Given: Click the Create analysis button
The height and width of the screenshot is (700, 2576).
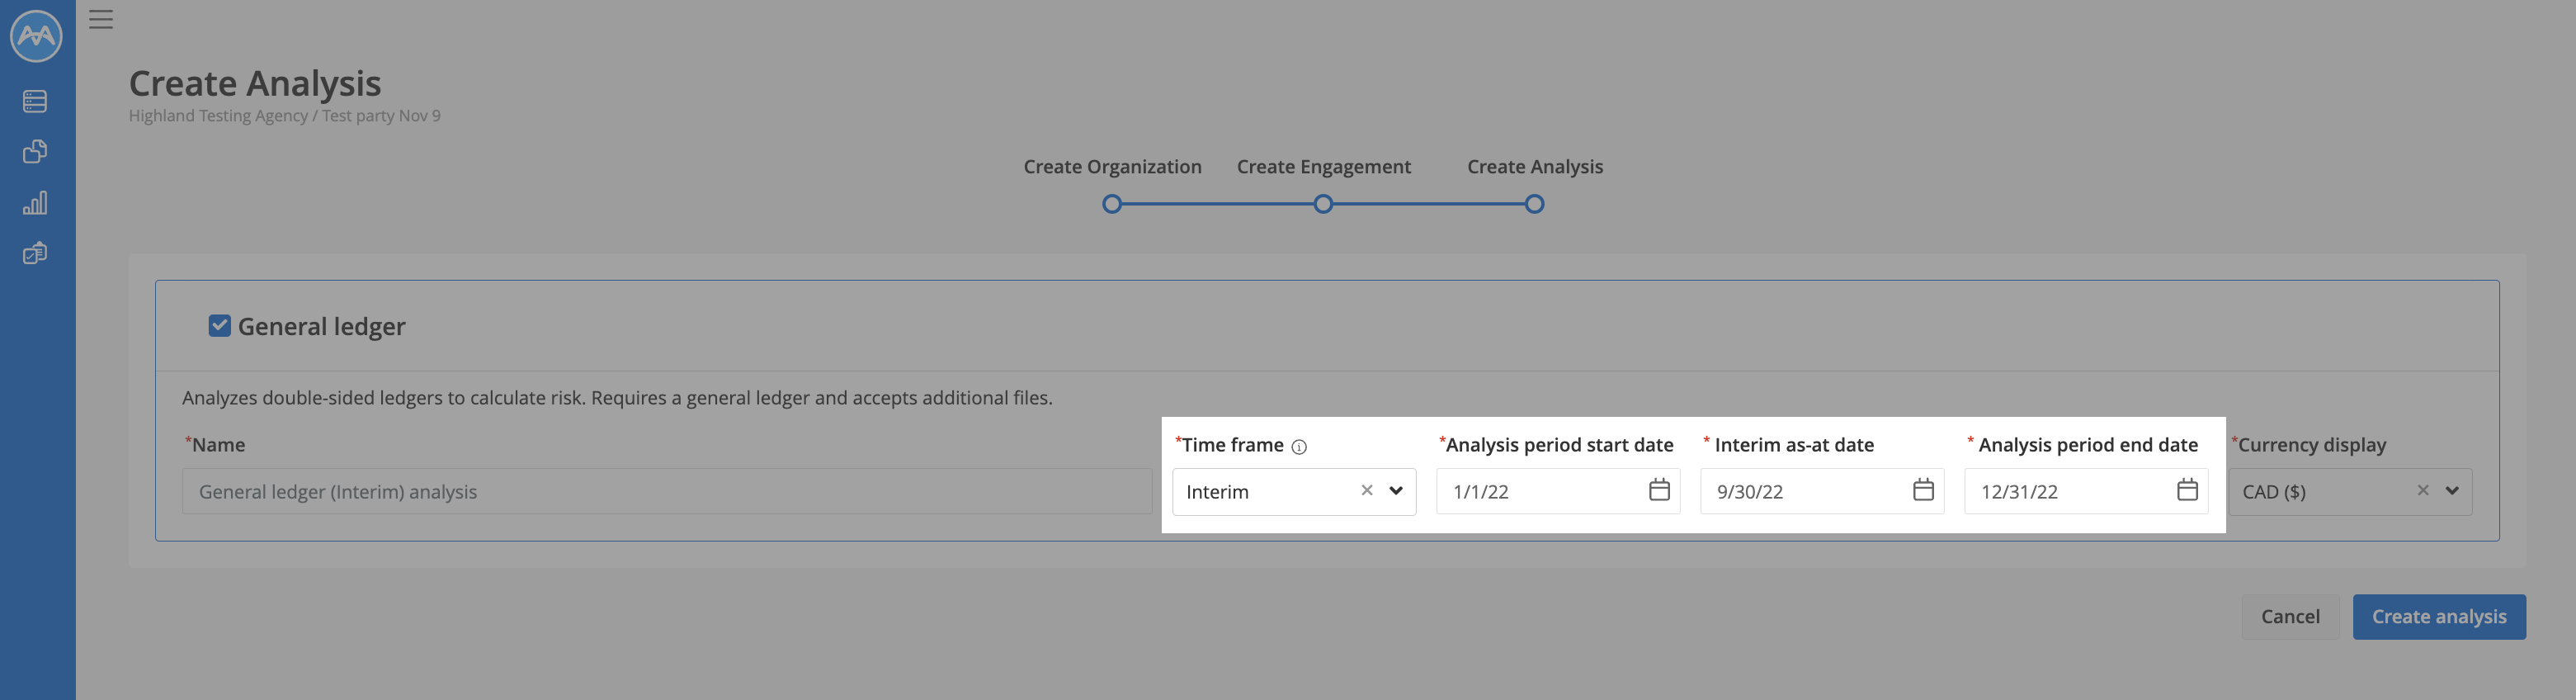Looking at the screenshot, I should 2439,617.
